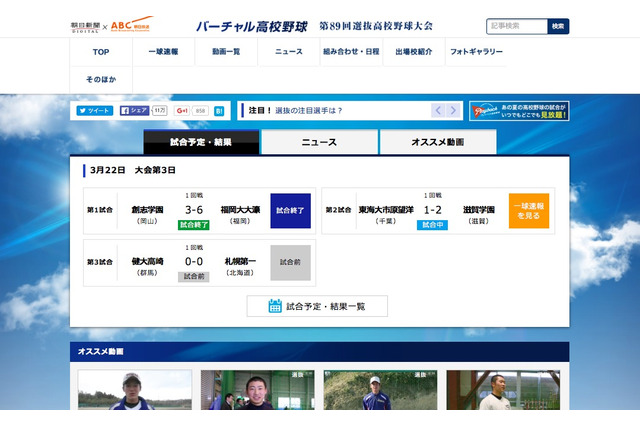Click the 1-2 score of game 2
This screenshot has width=640, height=426.
[x=432, y=210]
